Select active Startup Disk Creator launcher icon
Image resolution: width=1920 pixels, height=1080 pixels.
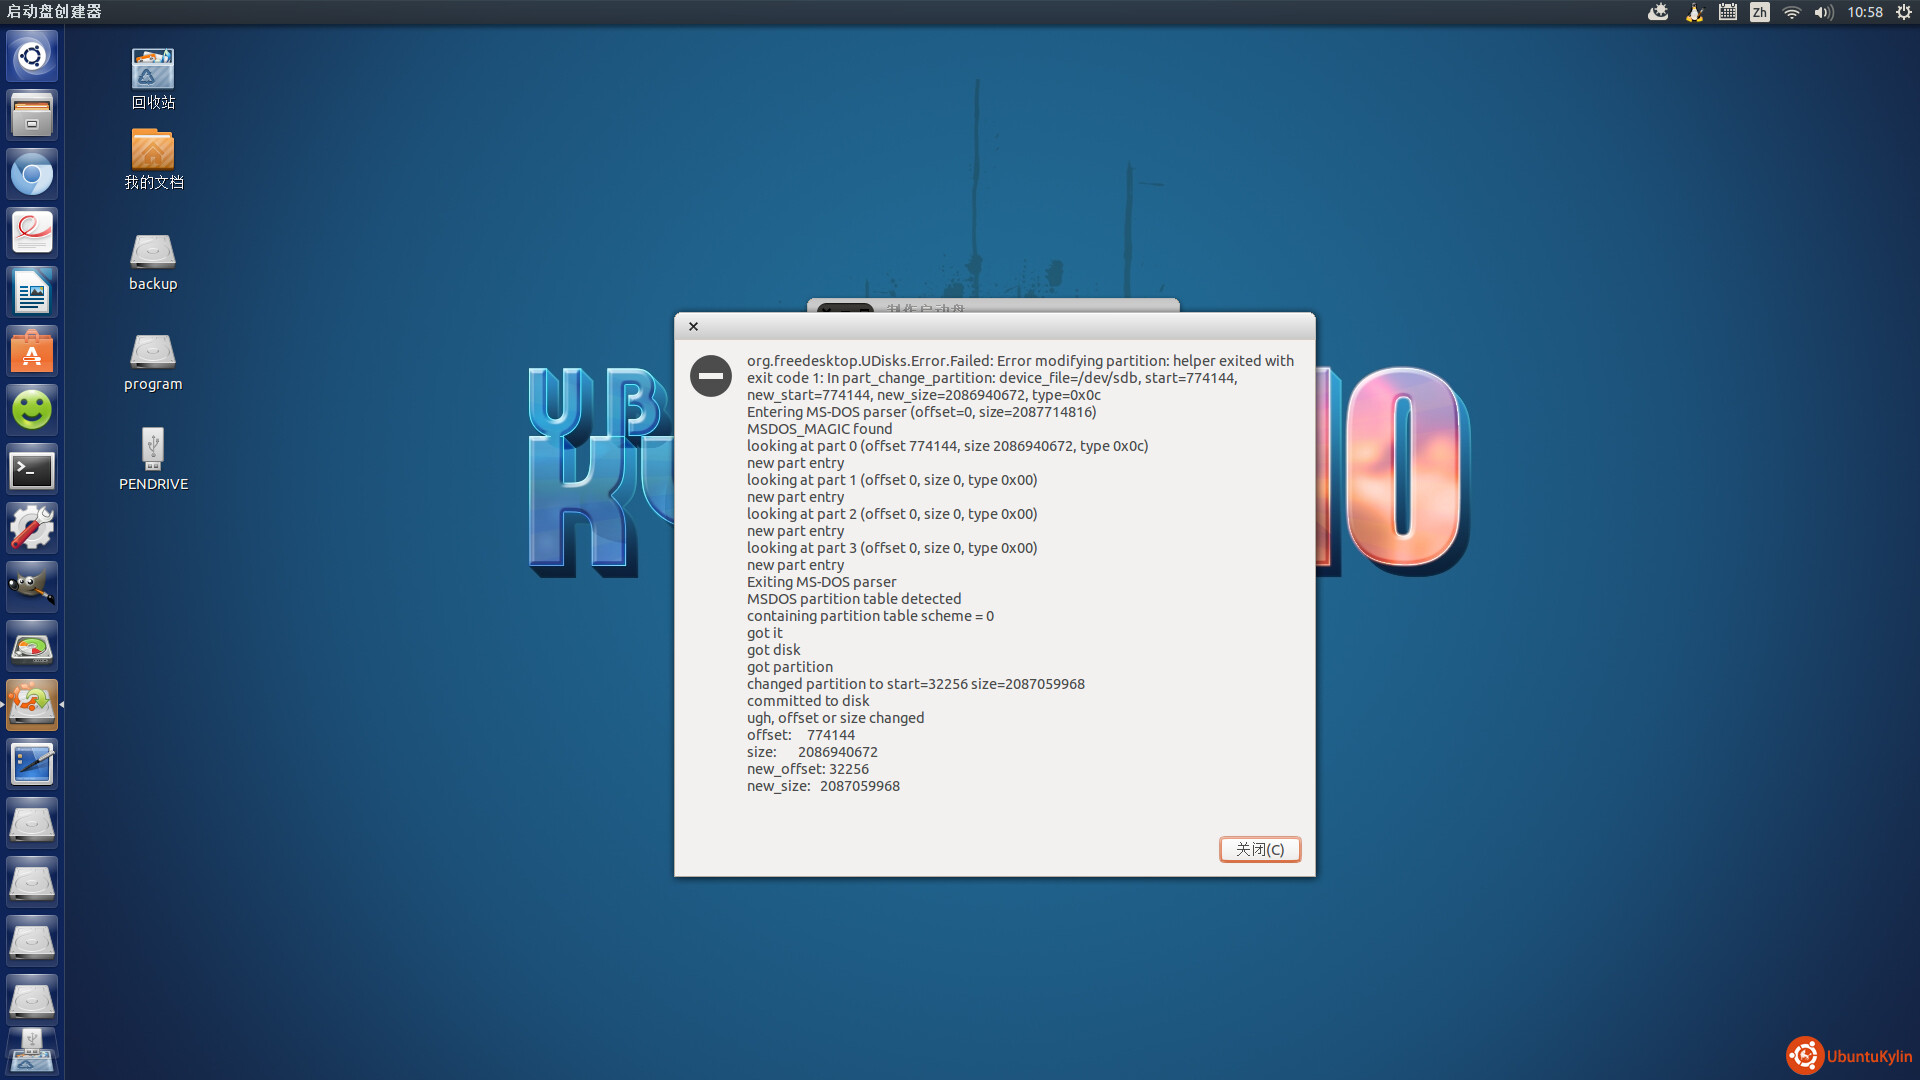[32, 705]
